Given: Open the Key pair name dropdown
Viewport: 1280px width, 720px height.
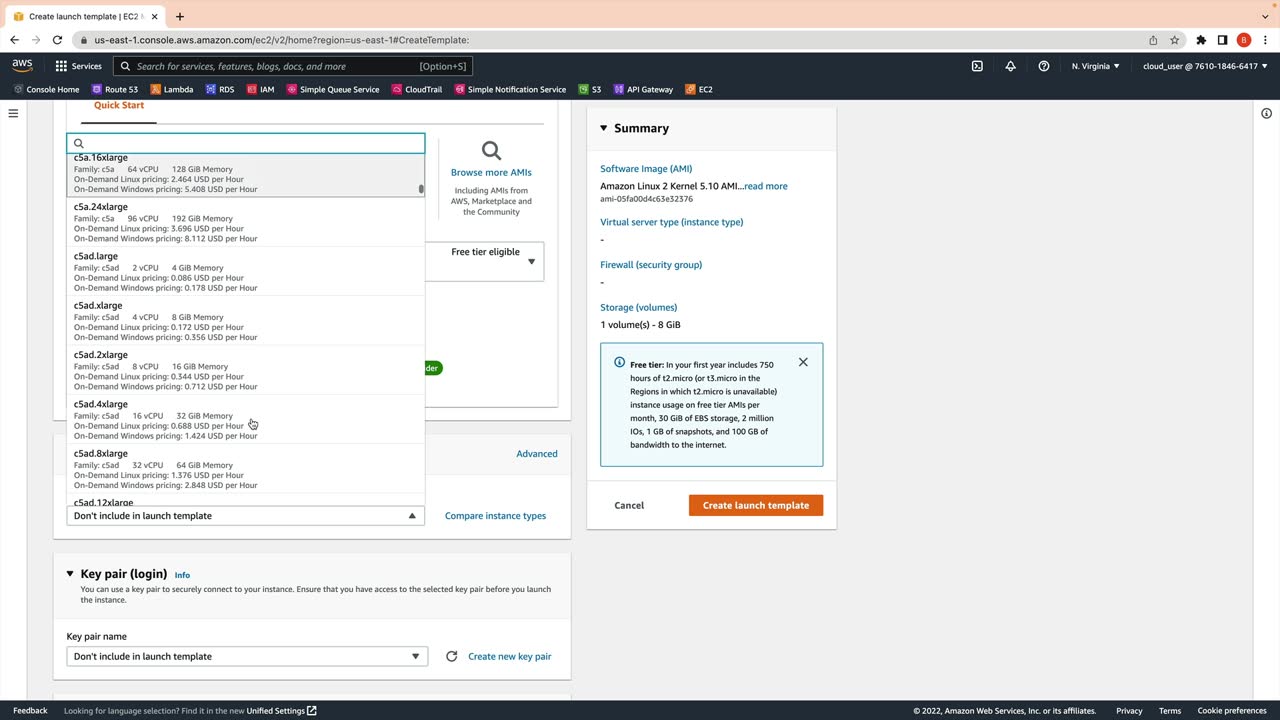Looking at the screenshot, I should [247, 656].
